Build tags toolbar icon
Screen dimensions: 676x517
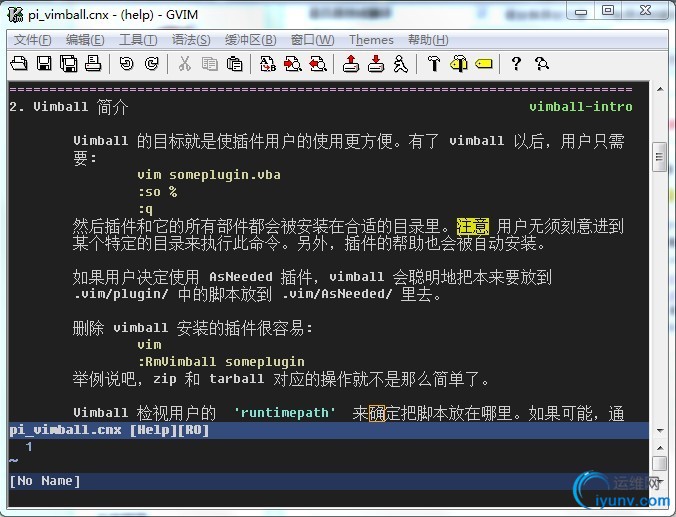tap(459, 64)
